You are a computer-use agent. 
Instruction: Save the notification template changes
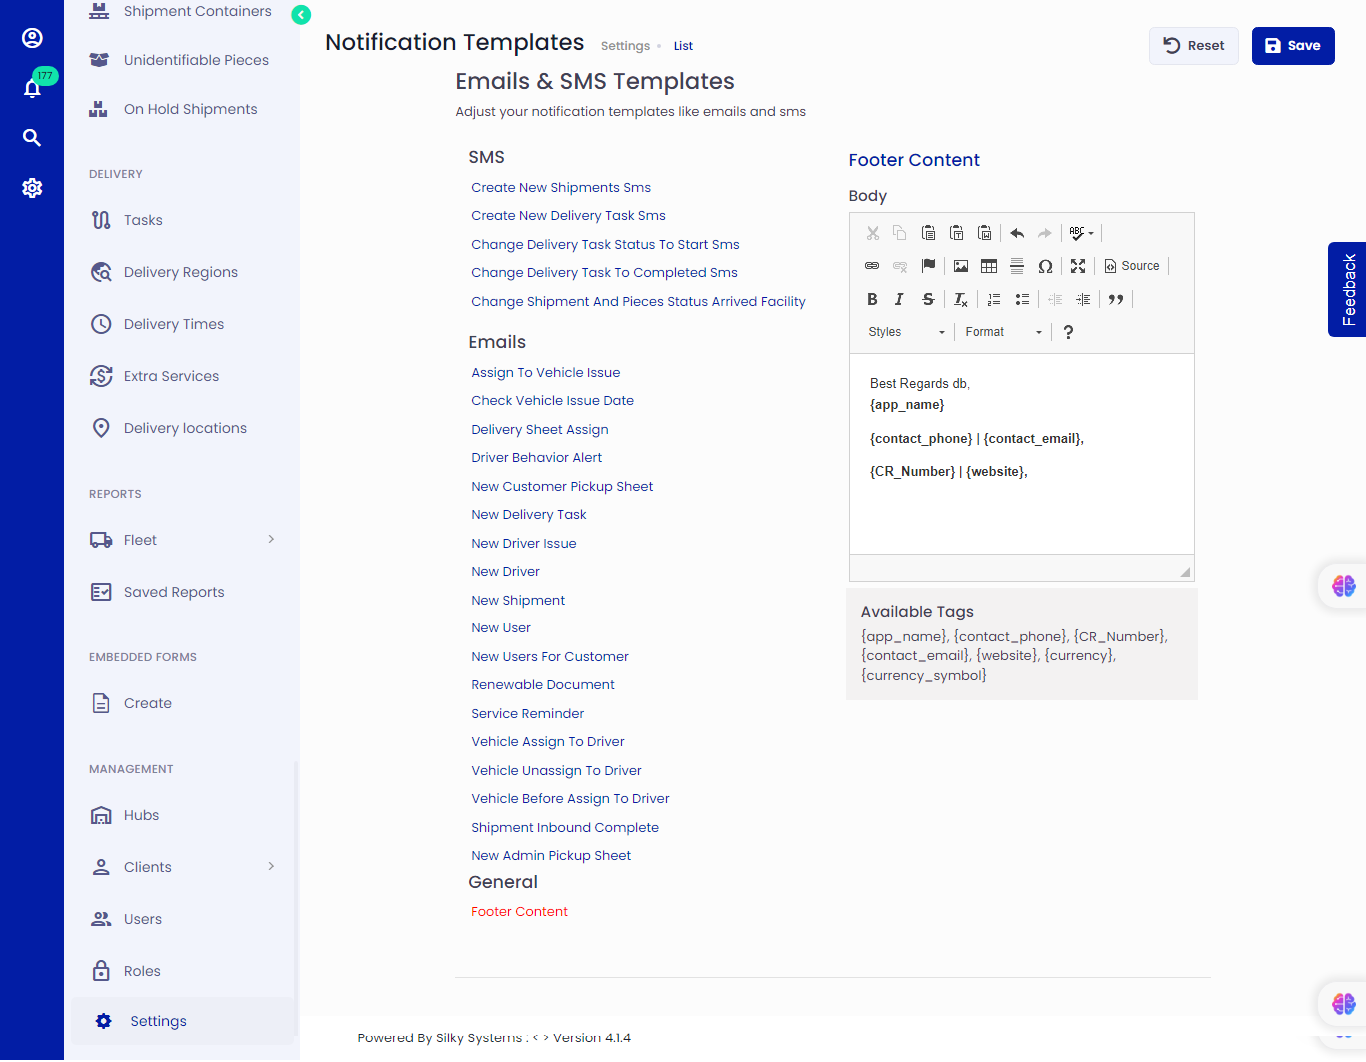1292,45
